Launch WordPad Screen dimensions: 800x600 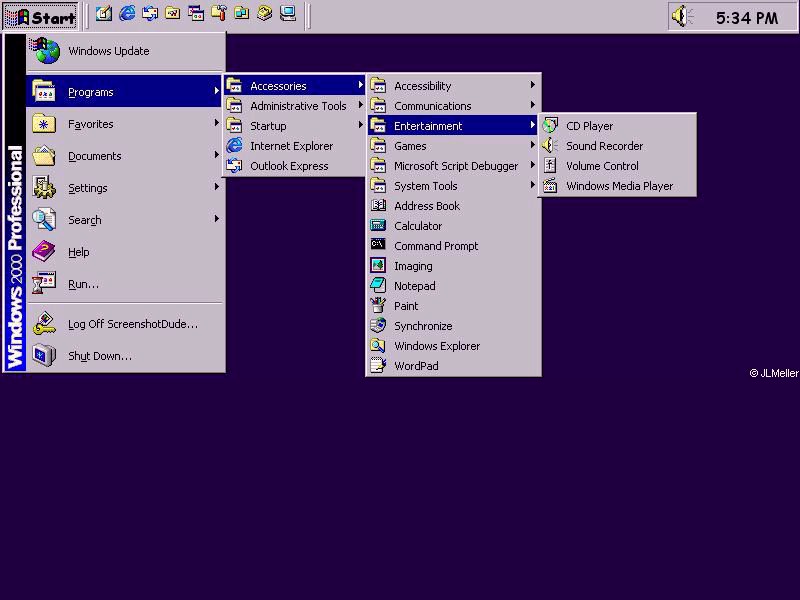point(453,366)
